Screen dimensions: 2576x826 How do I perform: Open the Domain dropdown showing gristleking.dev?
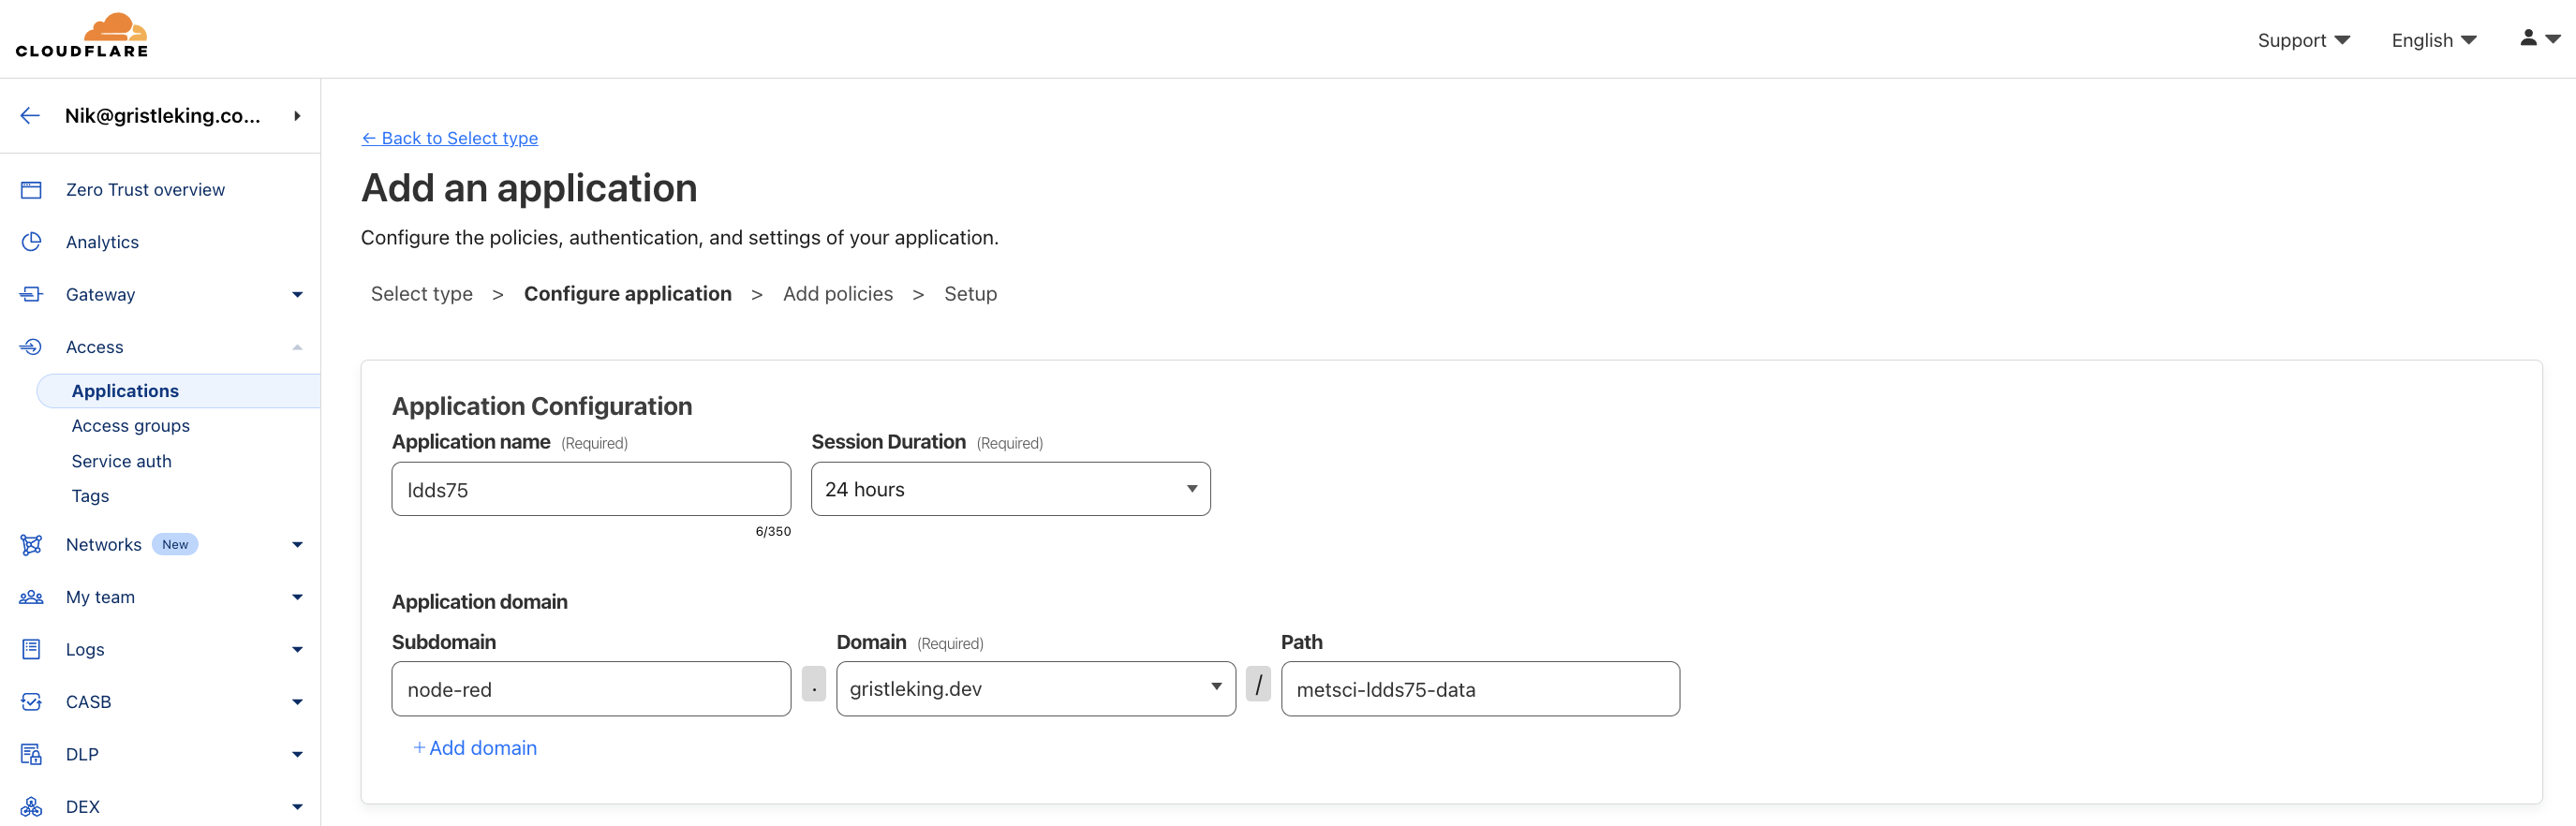(1035, 689)
